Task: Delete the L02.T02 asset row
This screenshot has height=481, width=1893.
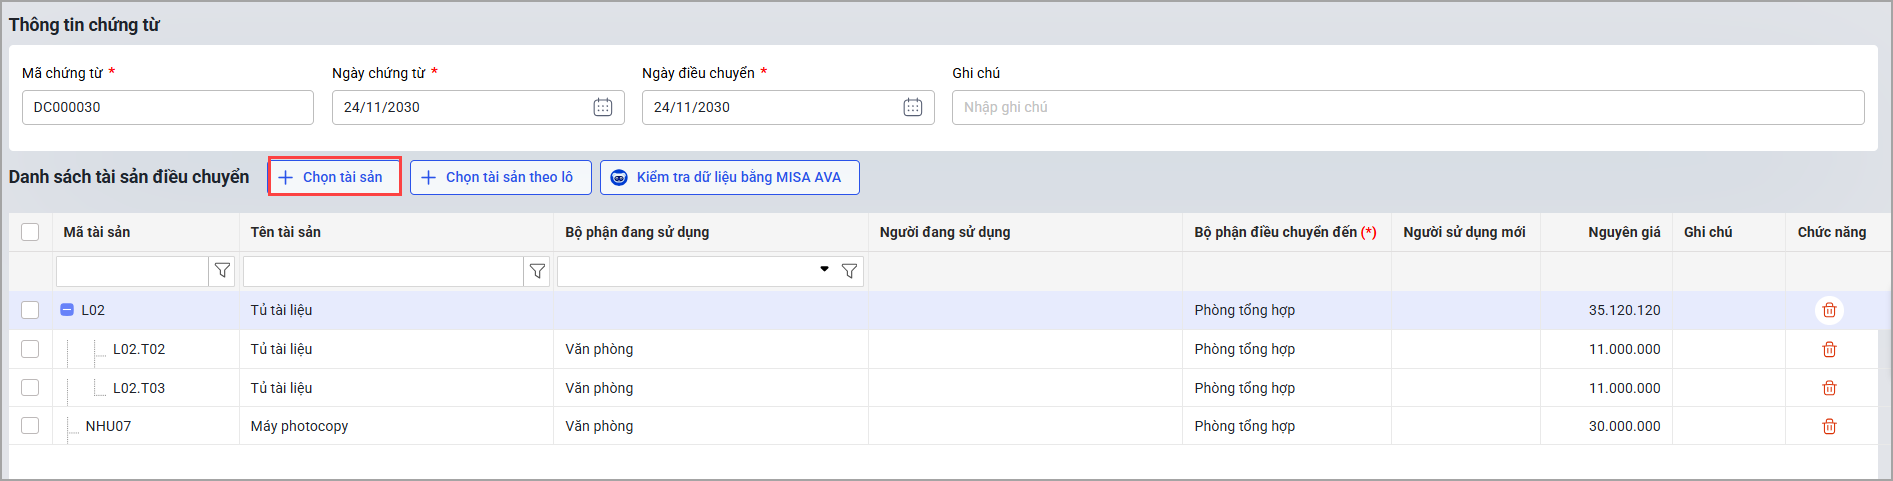Action: 1829,349
